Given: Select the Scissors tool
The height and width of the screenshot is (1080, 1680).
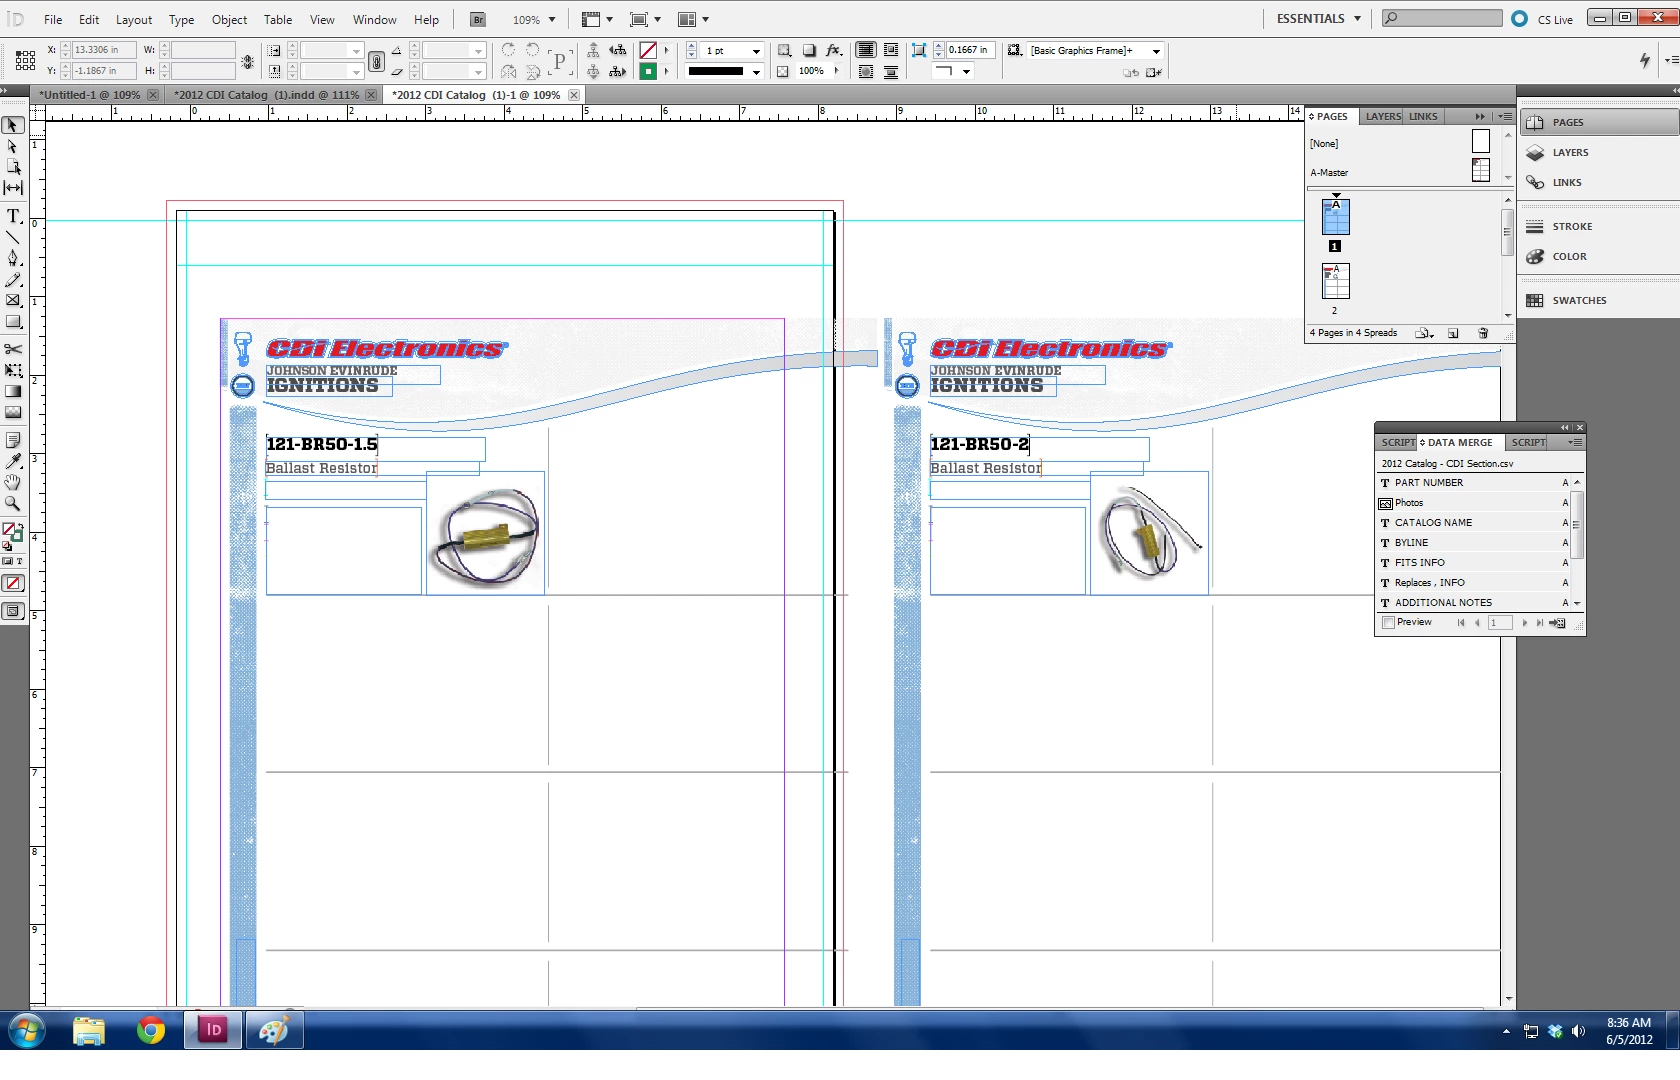Looking at the screenshot, I should pos(13,349).
